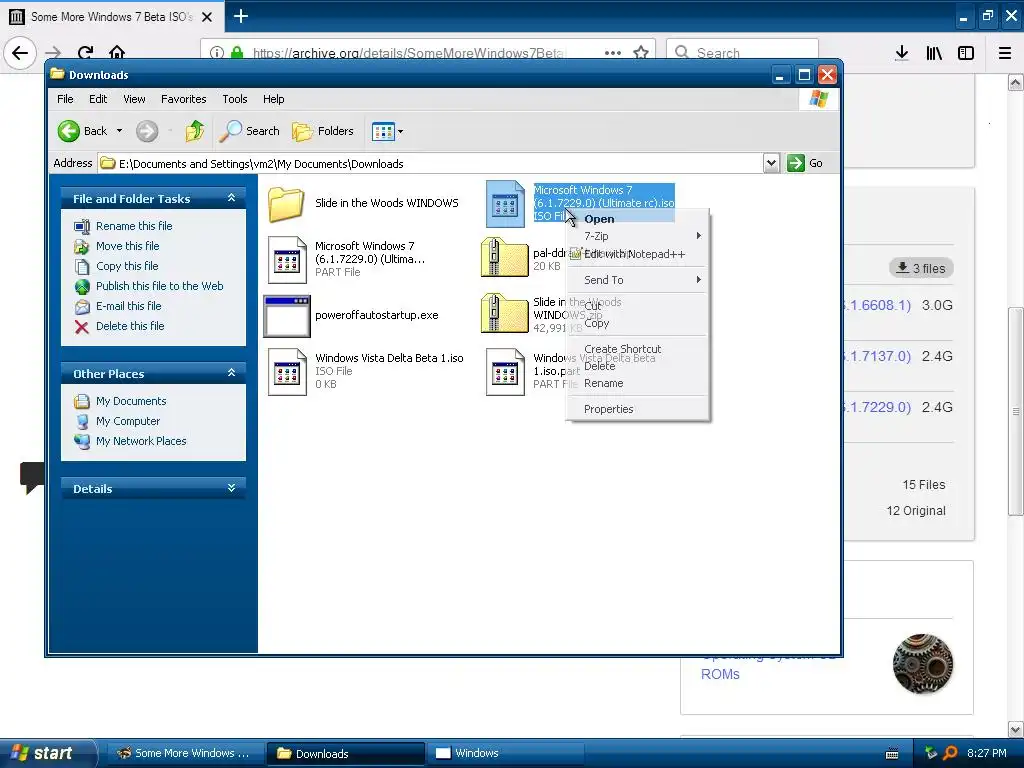Image resolution: width=1024 pixels, height=768 pixels.
Task: Open Search in the Explorer toolbar
Action: tap(249, 131)
